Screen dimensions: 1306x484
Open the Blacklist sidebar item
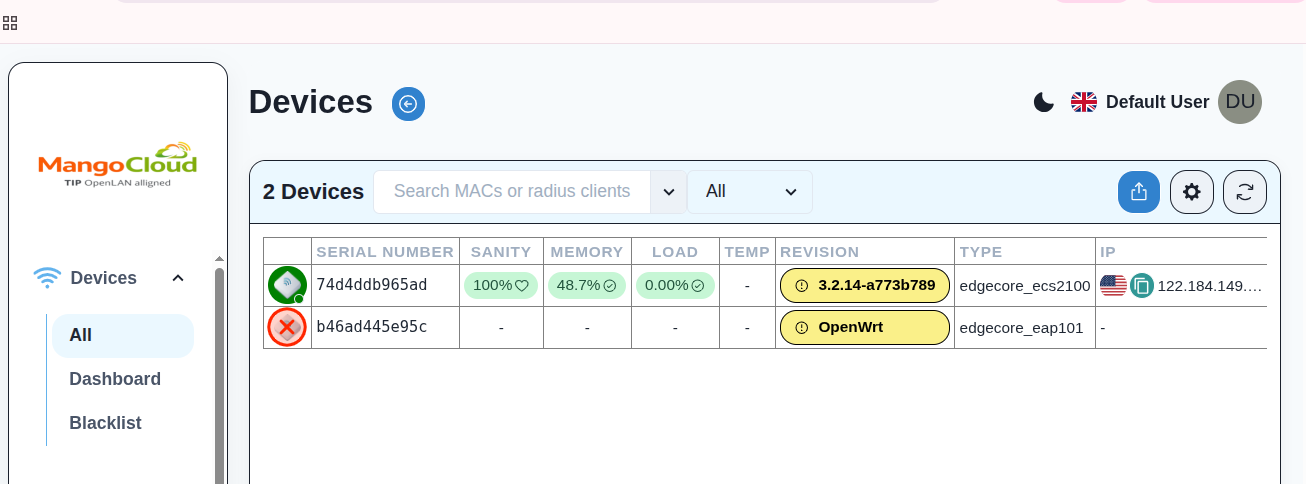[x=105, y=423]
